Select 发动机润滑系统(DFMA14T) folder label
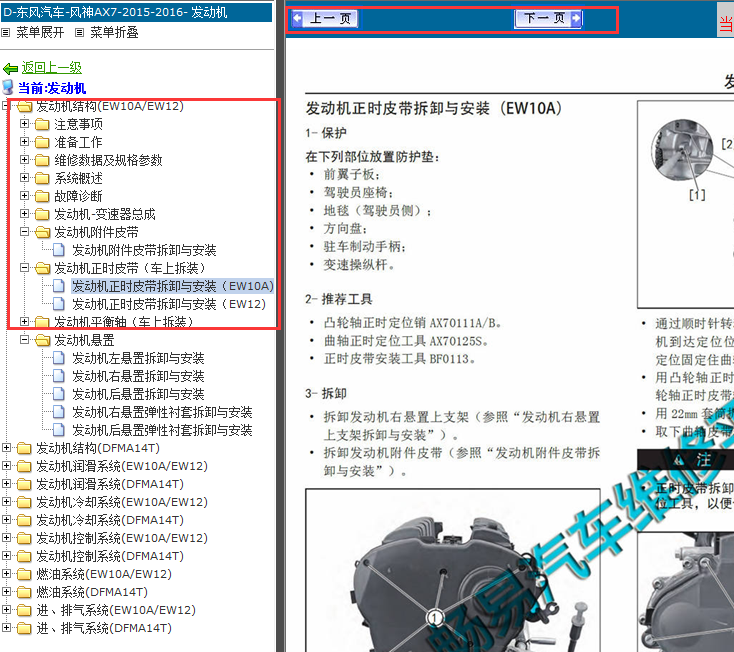 click(x=110, y=484)
